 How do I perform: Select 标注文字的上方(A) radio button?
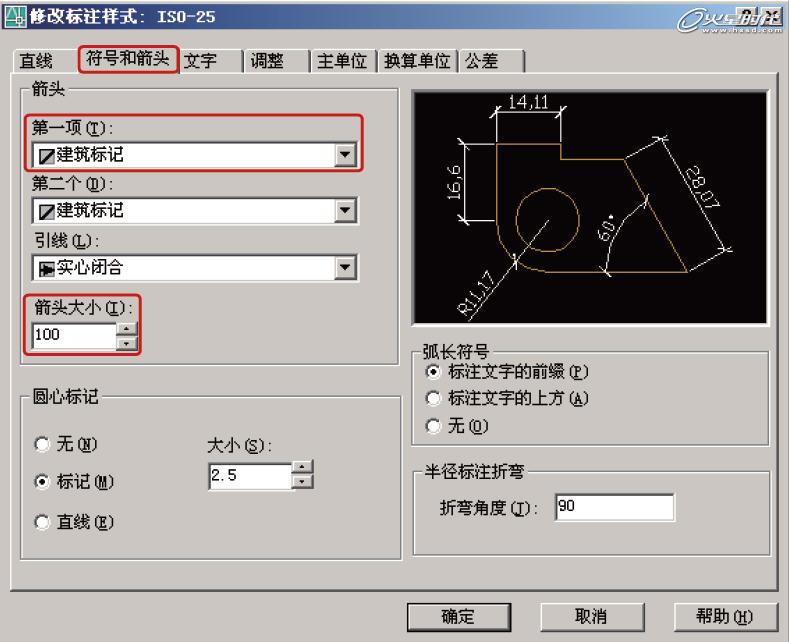(x=433, y=398)
